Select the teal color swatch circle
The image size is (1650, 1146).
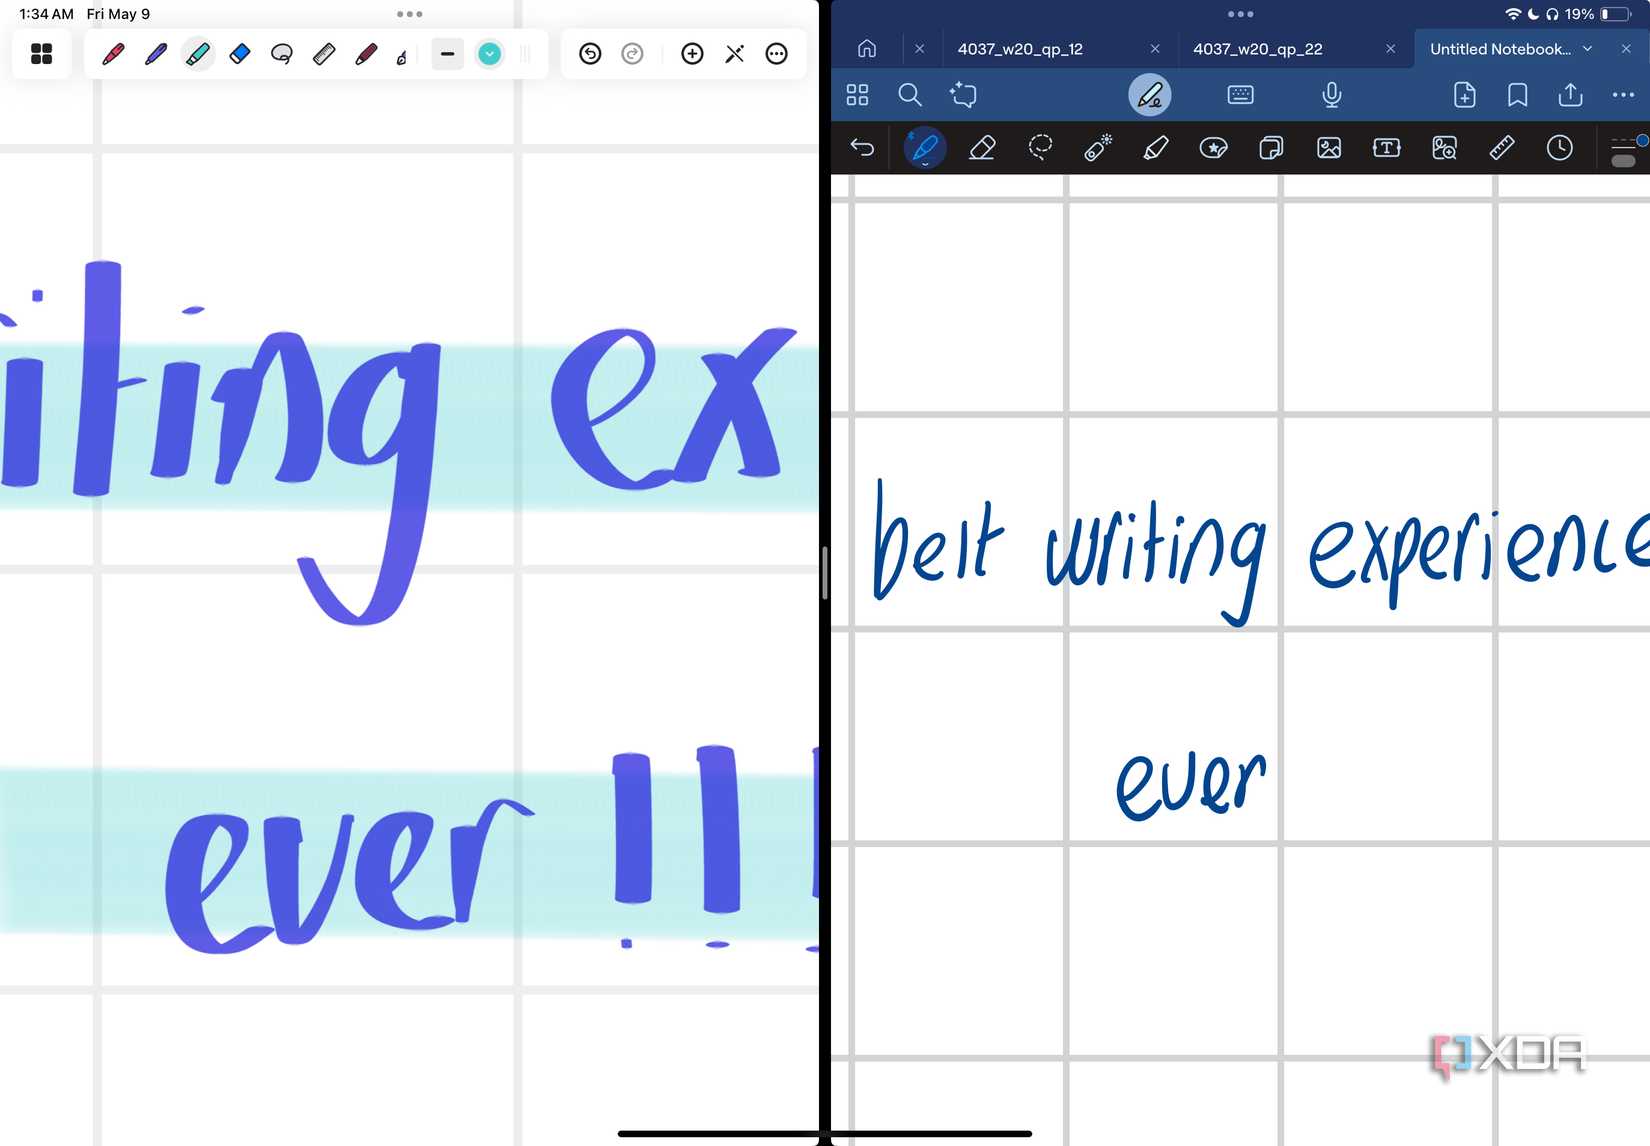(x=489, y=54)
